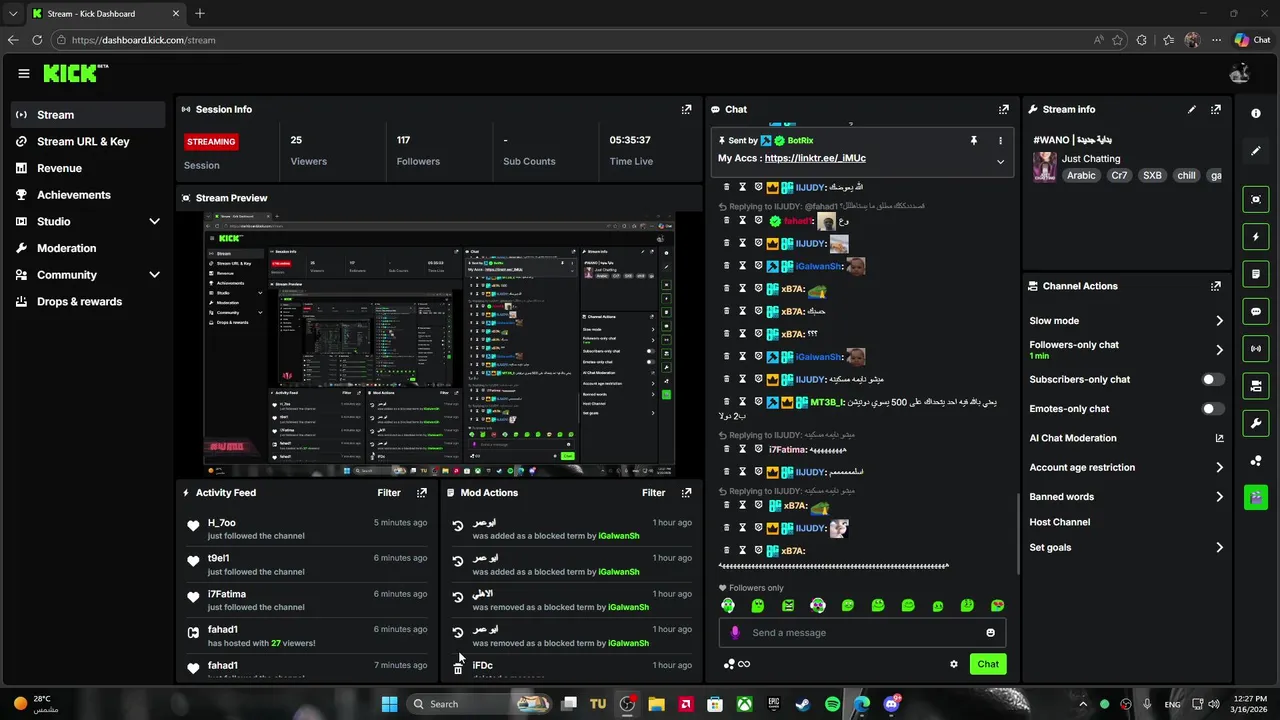This screenshot has width=1280, height=720.
Task: Toggle Emotes-only chat switch
Action: [1212, 409]
